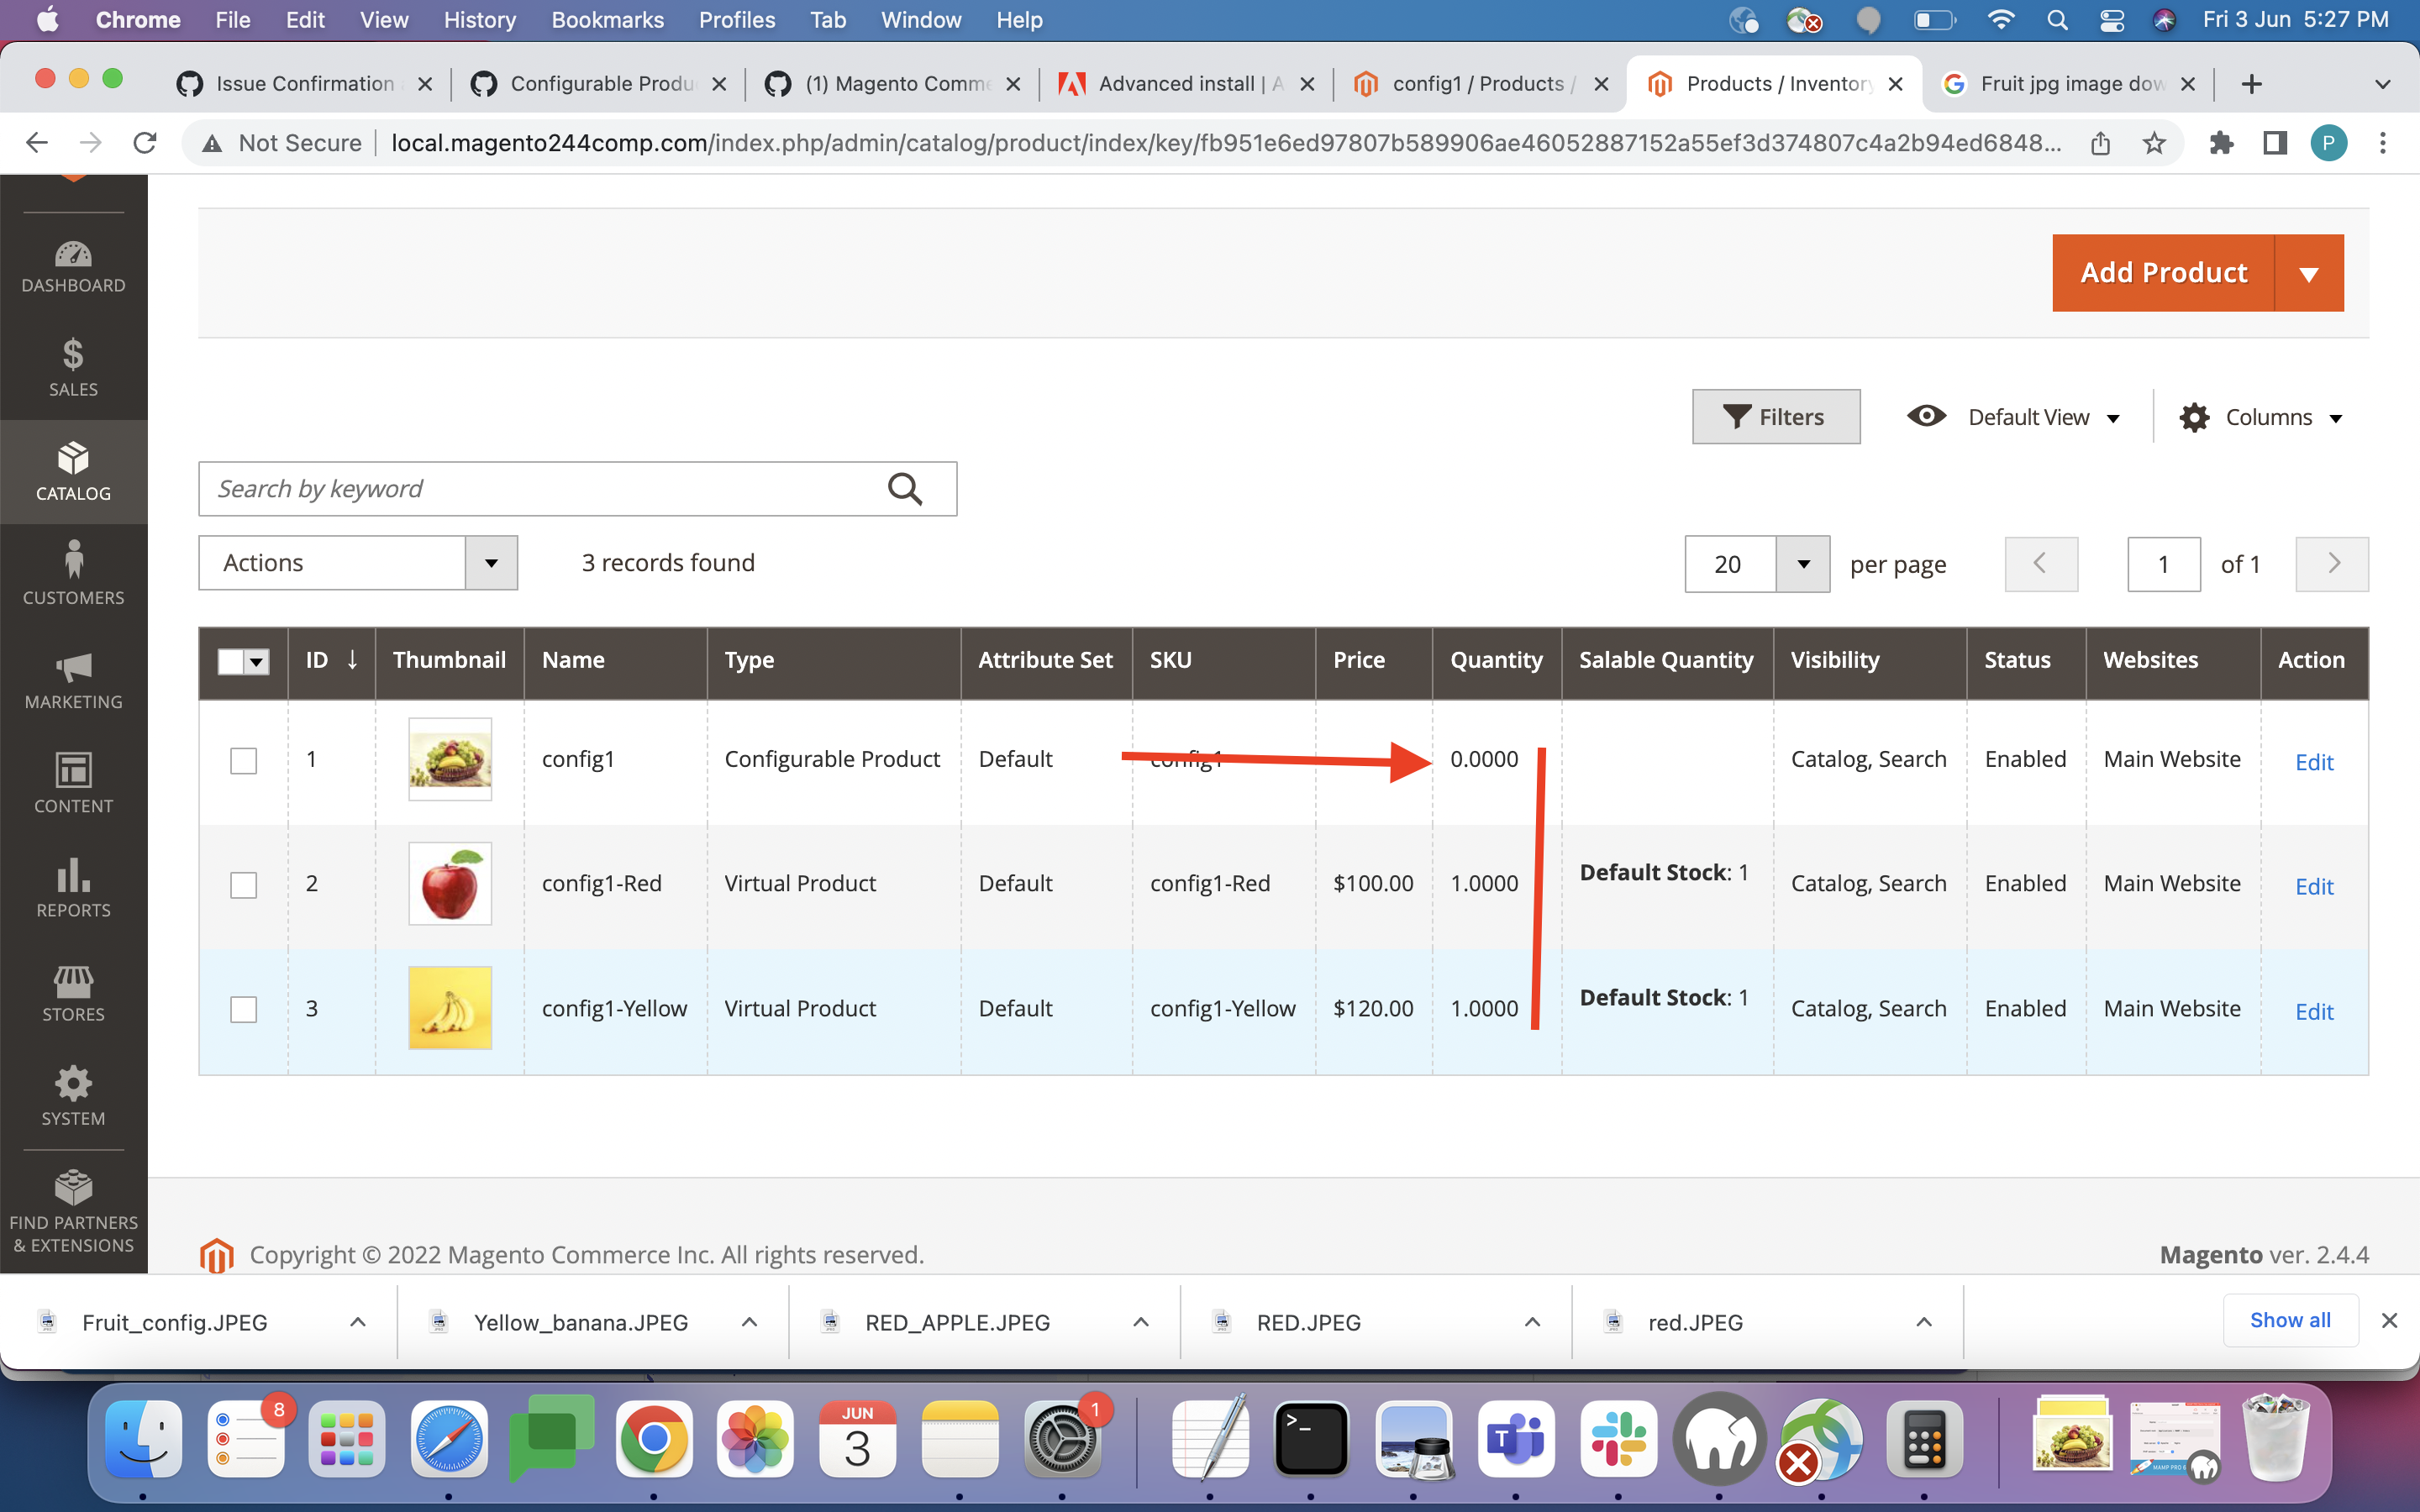The height and width of the screenshot is (1512, 2420).
Task: Open the Reports section
Action: (x=74, y=888)
